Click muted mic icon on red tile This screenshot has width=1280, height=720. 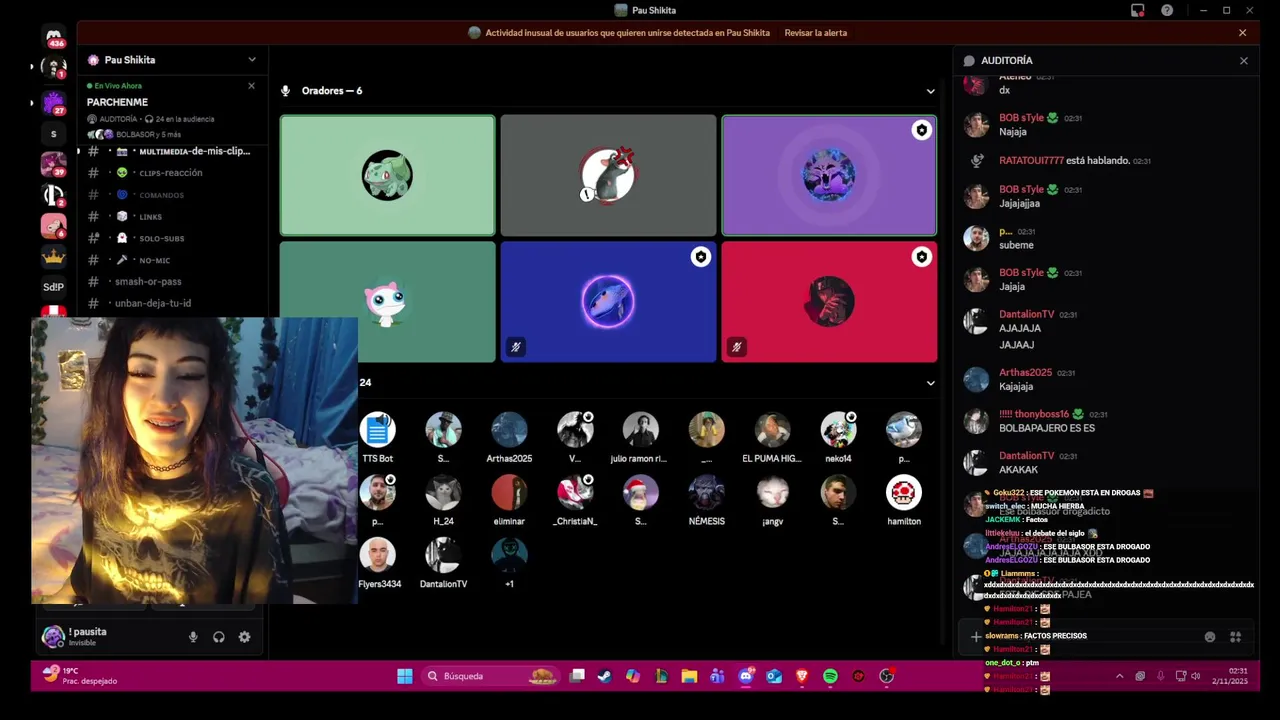point(737,347)
